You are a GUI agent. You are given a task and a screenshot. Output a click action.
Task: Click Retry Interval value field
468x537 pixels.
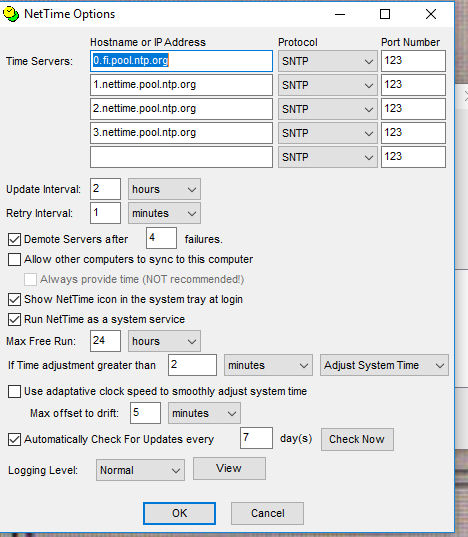(105, 213)
